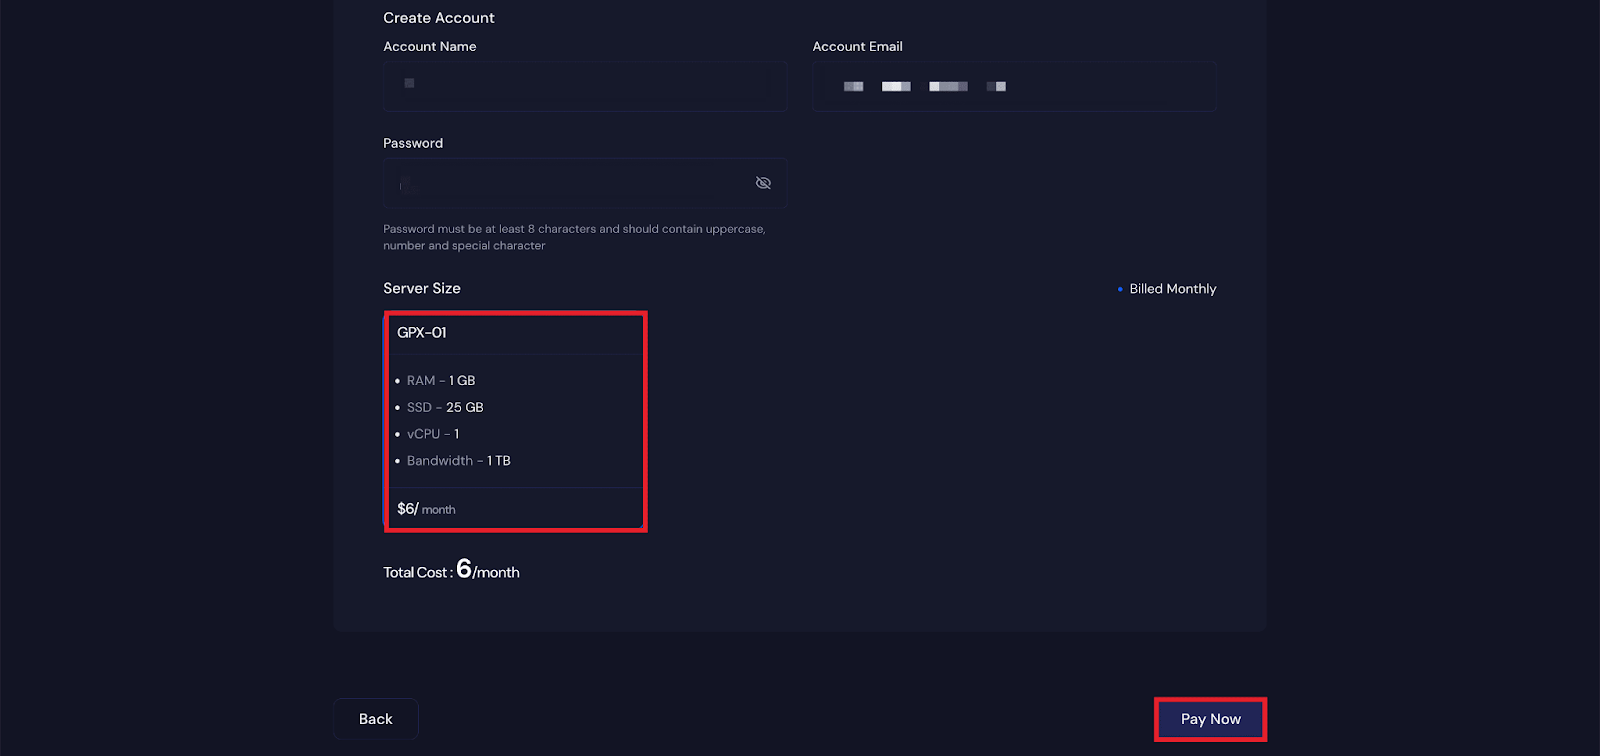The height and width of the screenshot is (756, 1600).
Task: Click the Billed Monthly text
Action: tap(1172, 289)
